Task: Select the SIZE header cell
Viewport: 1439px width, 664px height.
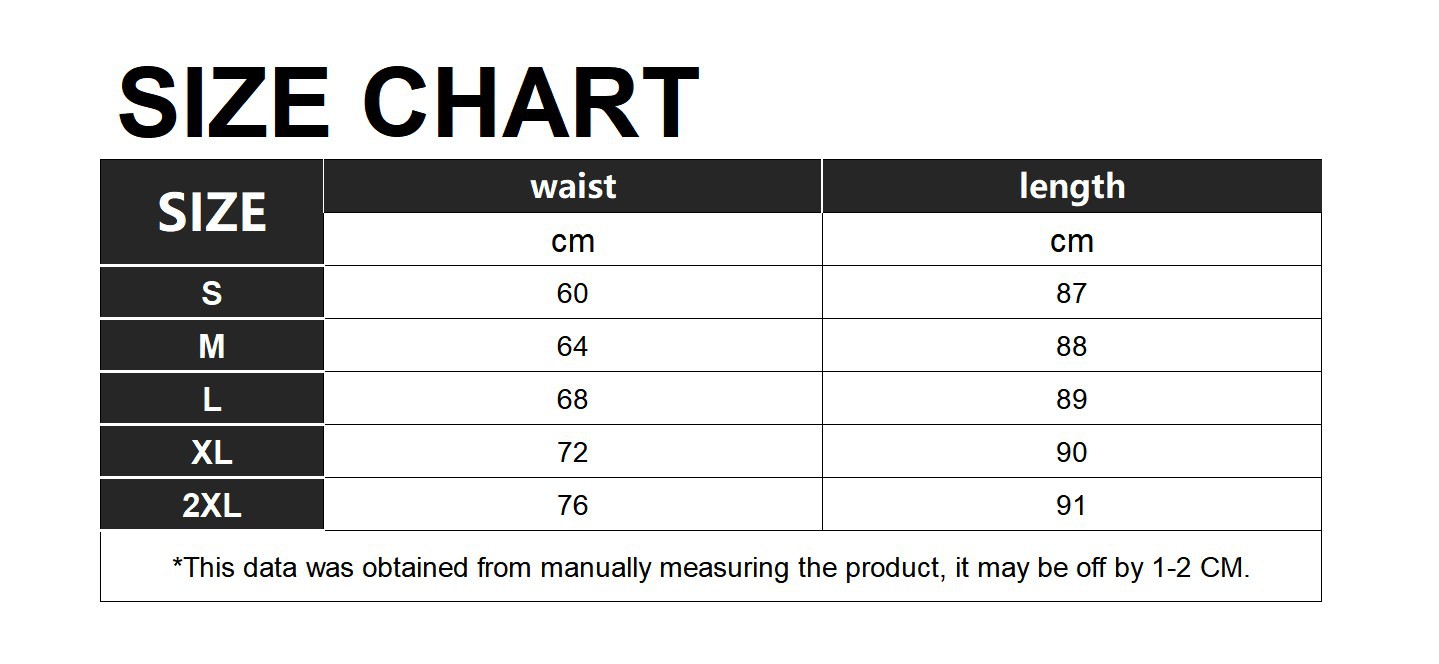Action: (x=212, y=213)
